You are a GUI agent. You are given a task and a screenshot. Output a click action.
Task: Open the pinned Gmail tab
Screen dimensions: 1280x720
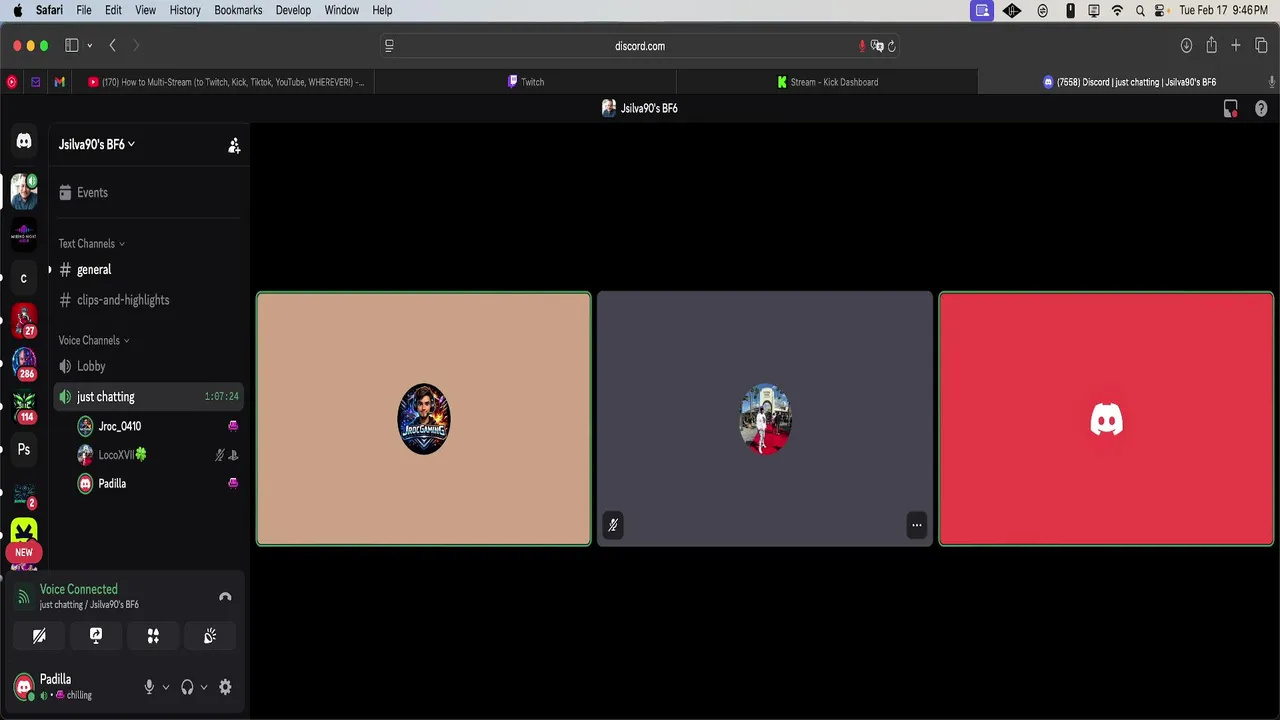point(60,82)
